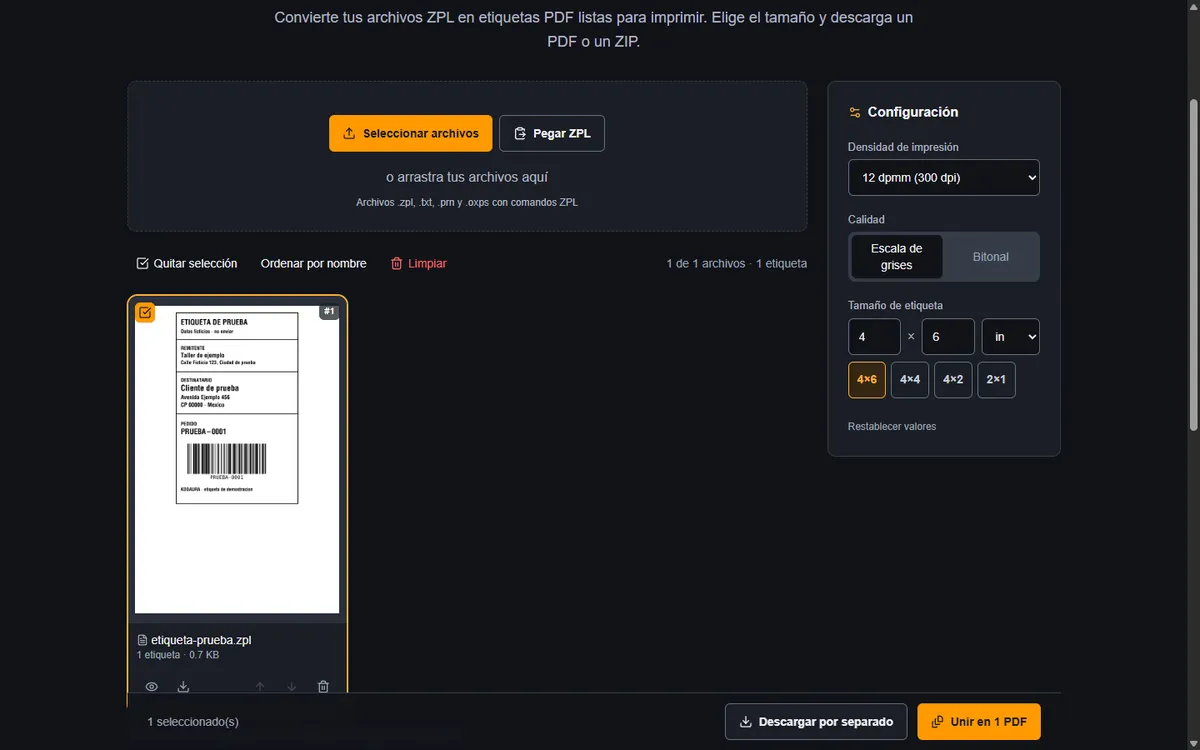
Task: Click the label width input field
Action: click(x=874, y=337)
